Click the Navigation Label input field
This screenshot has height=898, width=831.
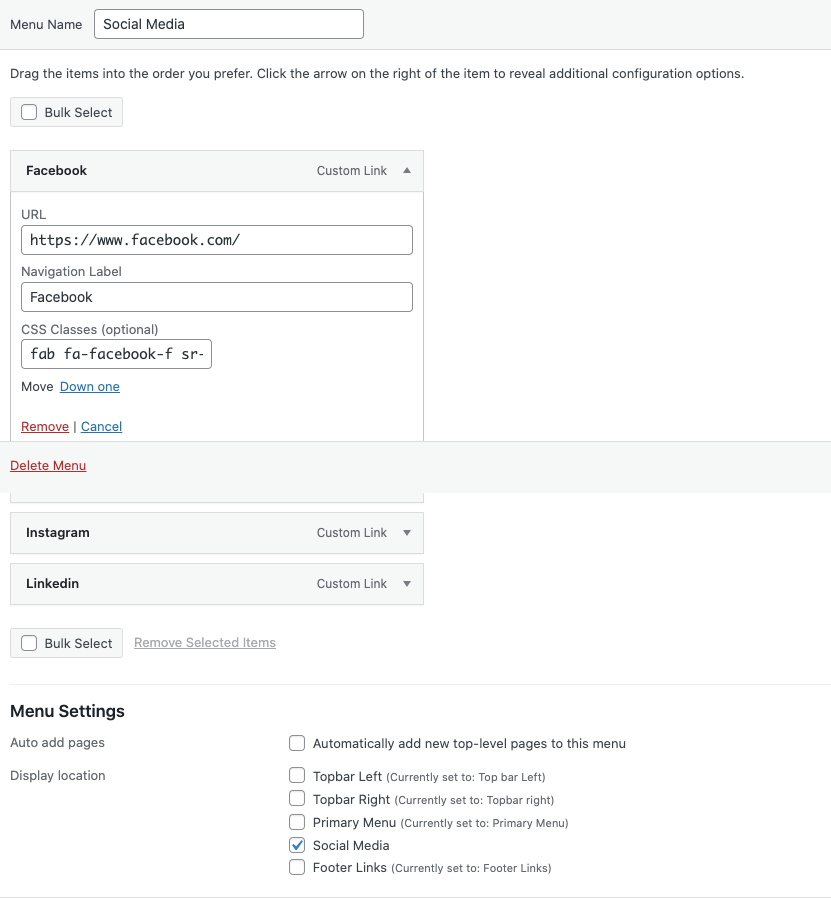(216, 297)
